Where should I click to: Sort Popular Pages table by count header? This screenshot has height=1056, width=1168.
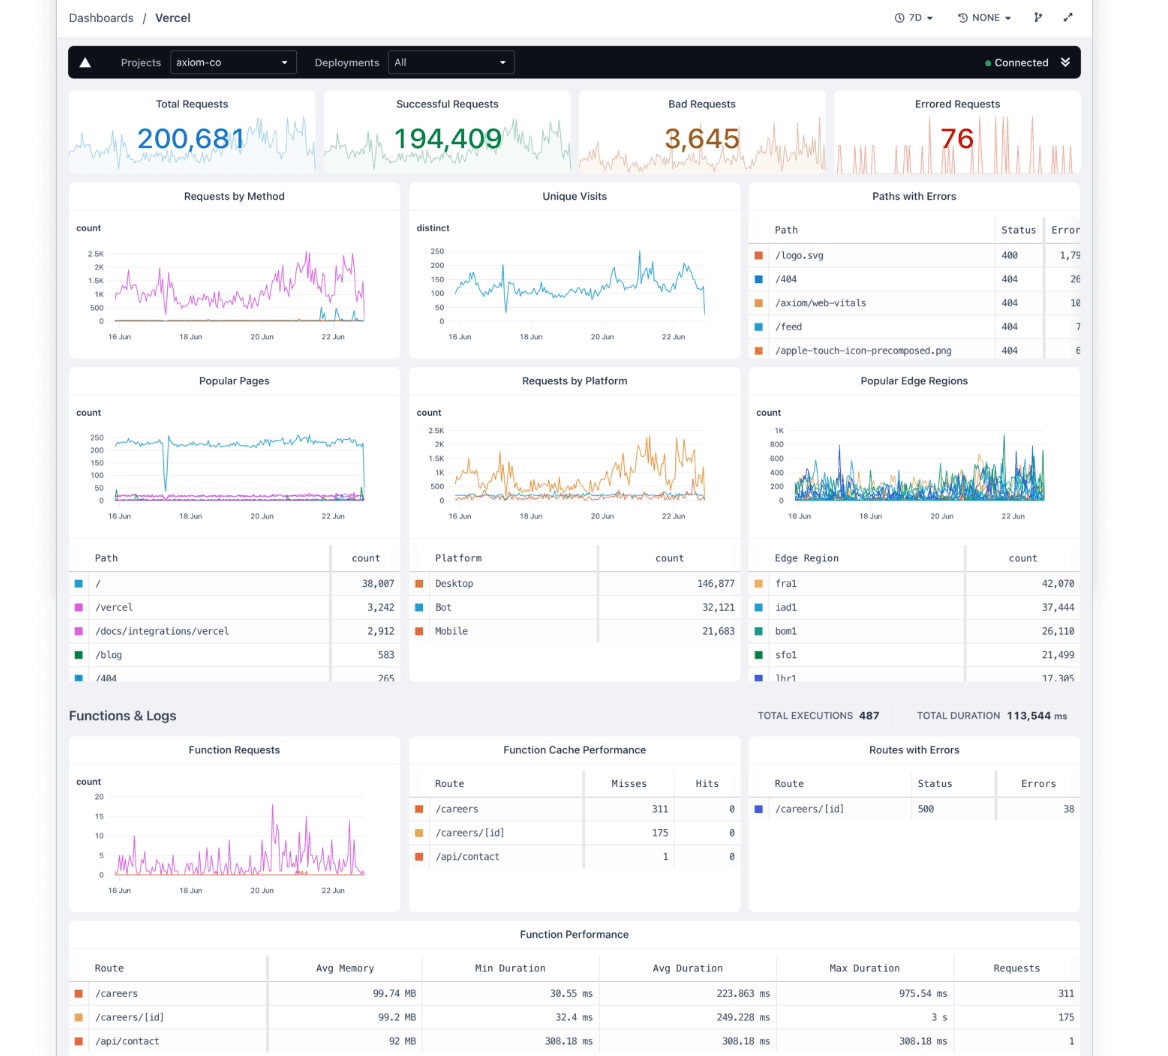pos(366,558)
